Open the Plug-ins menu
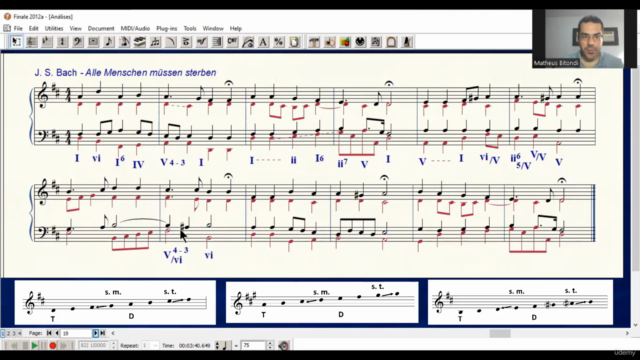 pos(167,29)
